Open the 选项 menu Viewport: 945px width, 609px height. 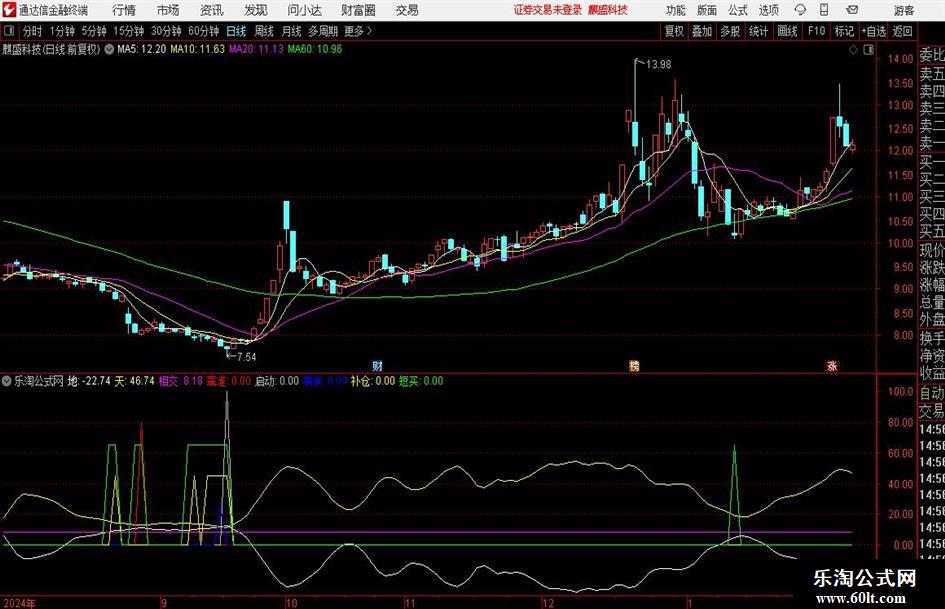point(768,10)
